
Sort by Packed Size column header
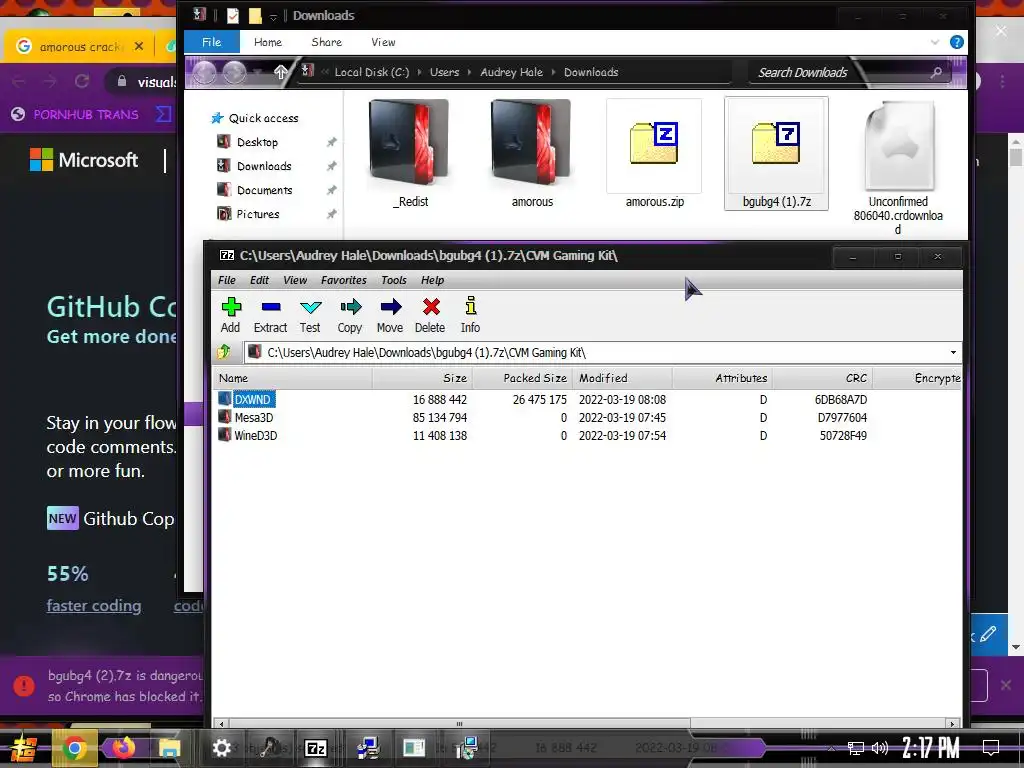pyautogui.click(x=522, y=378)
